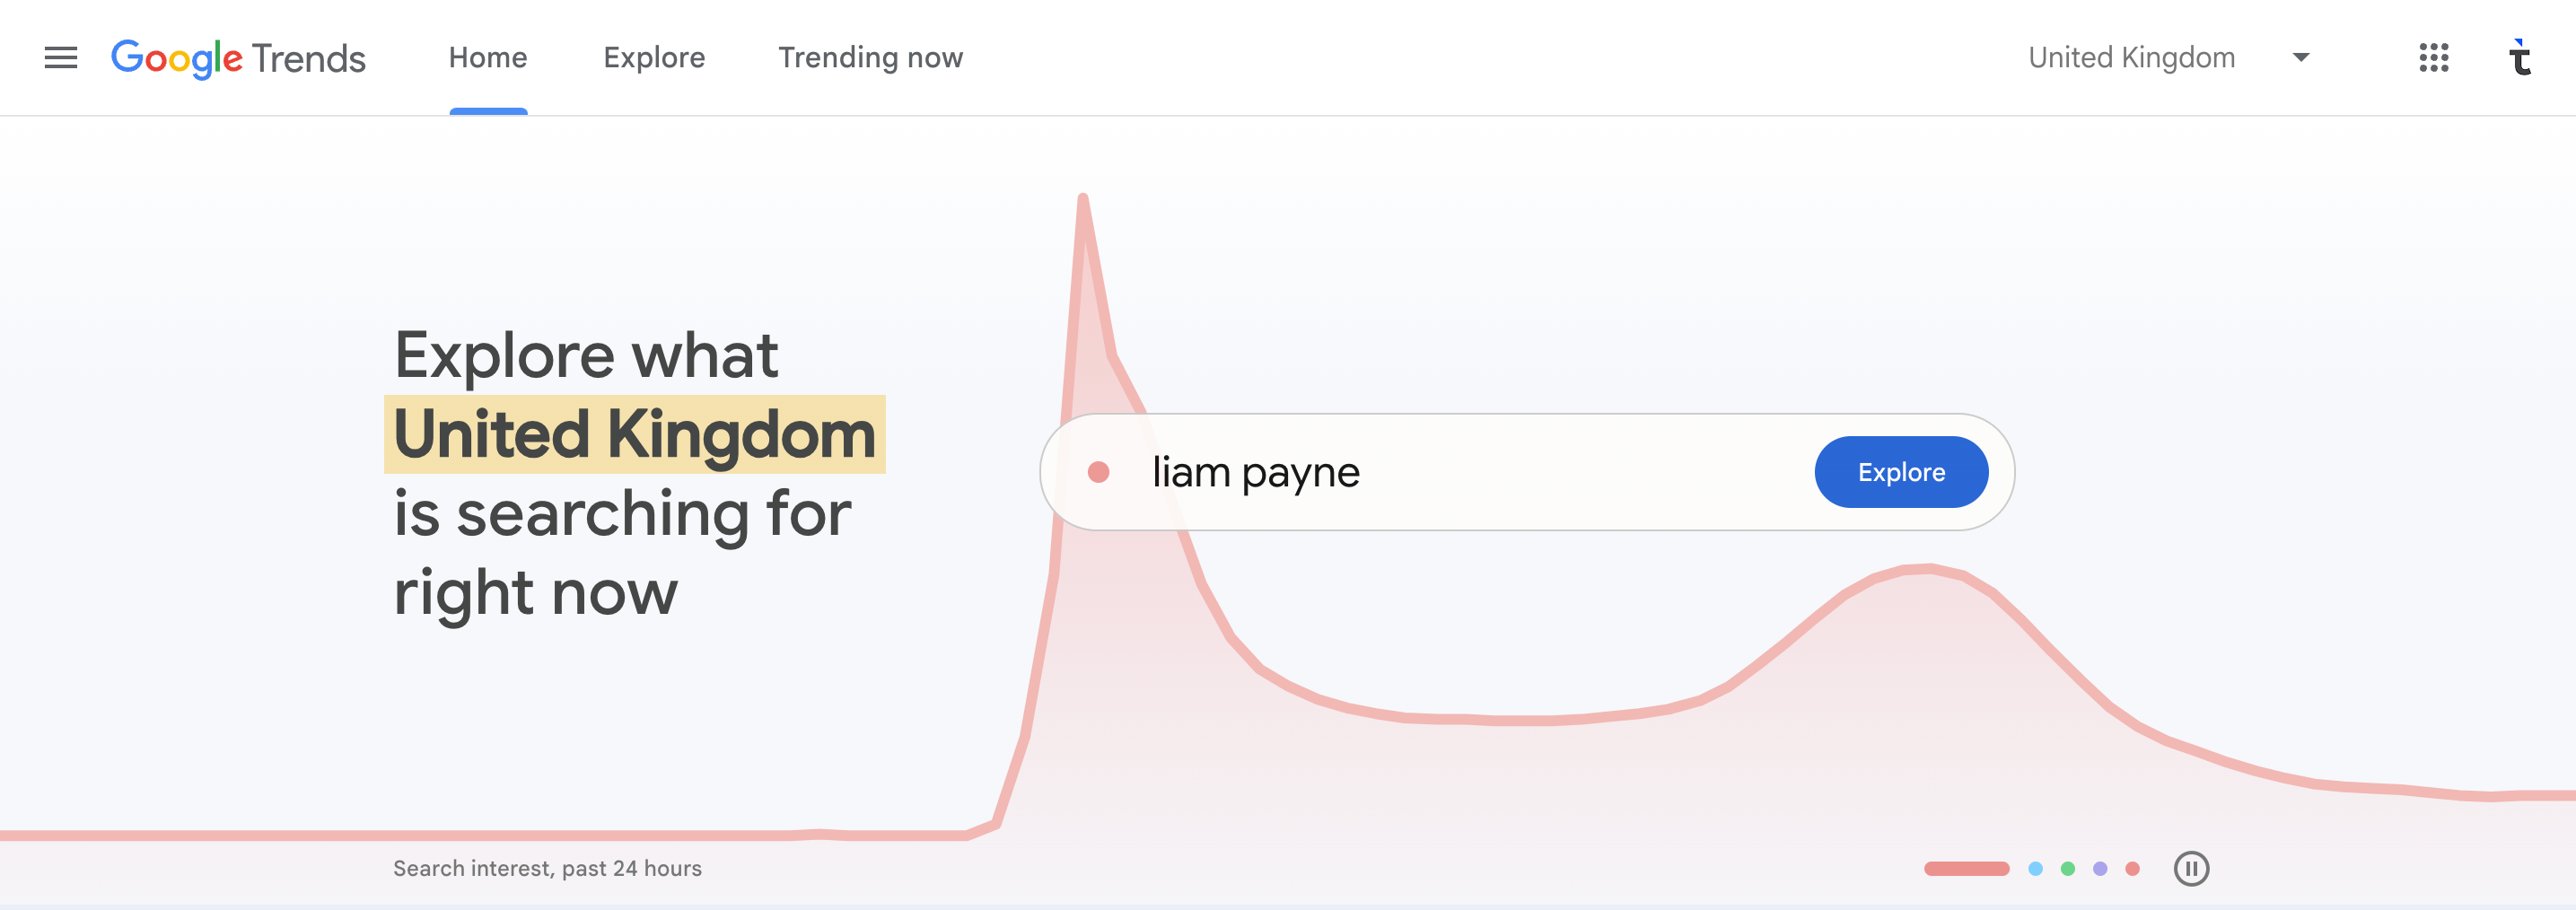Image resolution: width=2576 pixels, height=910 pixels.
Task: Click the arrow beside United Kingdom
Action: (x=2300, y=58)
